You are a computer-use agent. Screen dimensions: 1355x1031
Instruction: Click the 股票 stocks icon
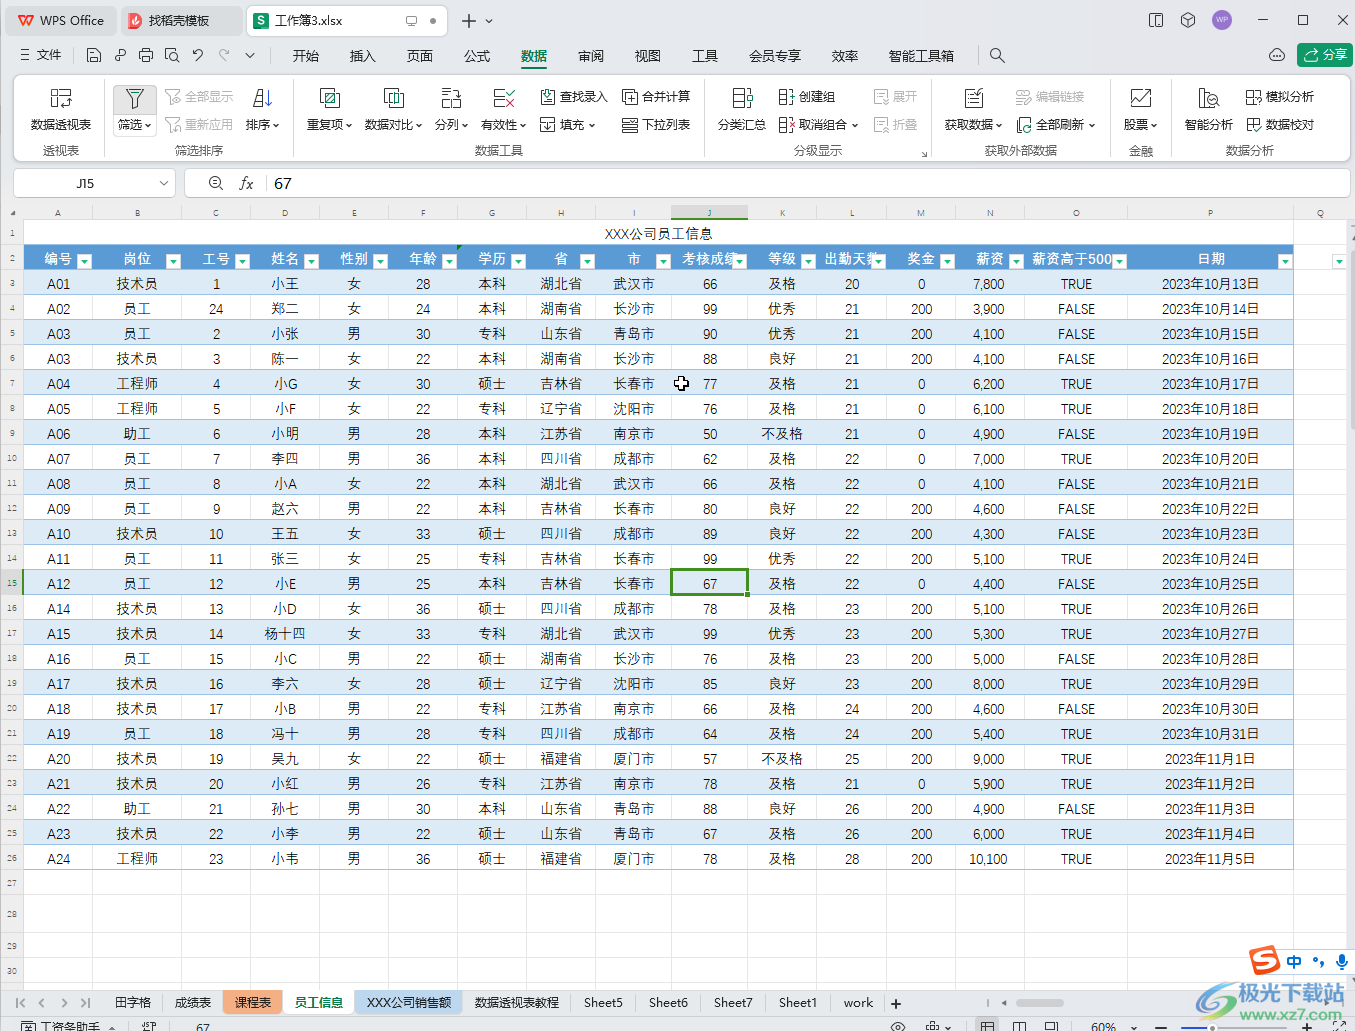tap(1140, 98)
